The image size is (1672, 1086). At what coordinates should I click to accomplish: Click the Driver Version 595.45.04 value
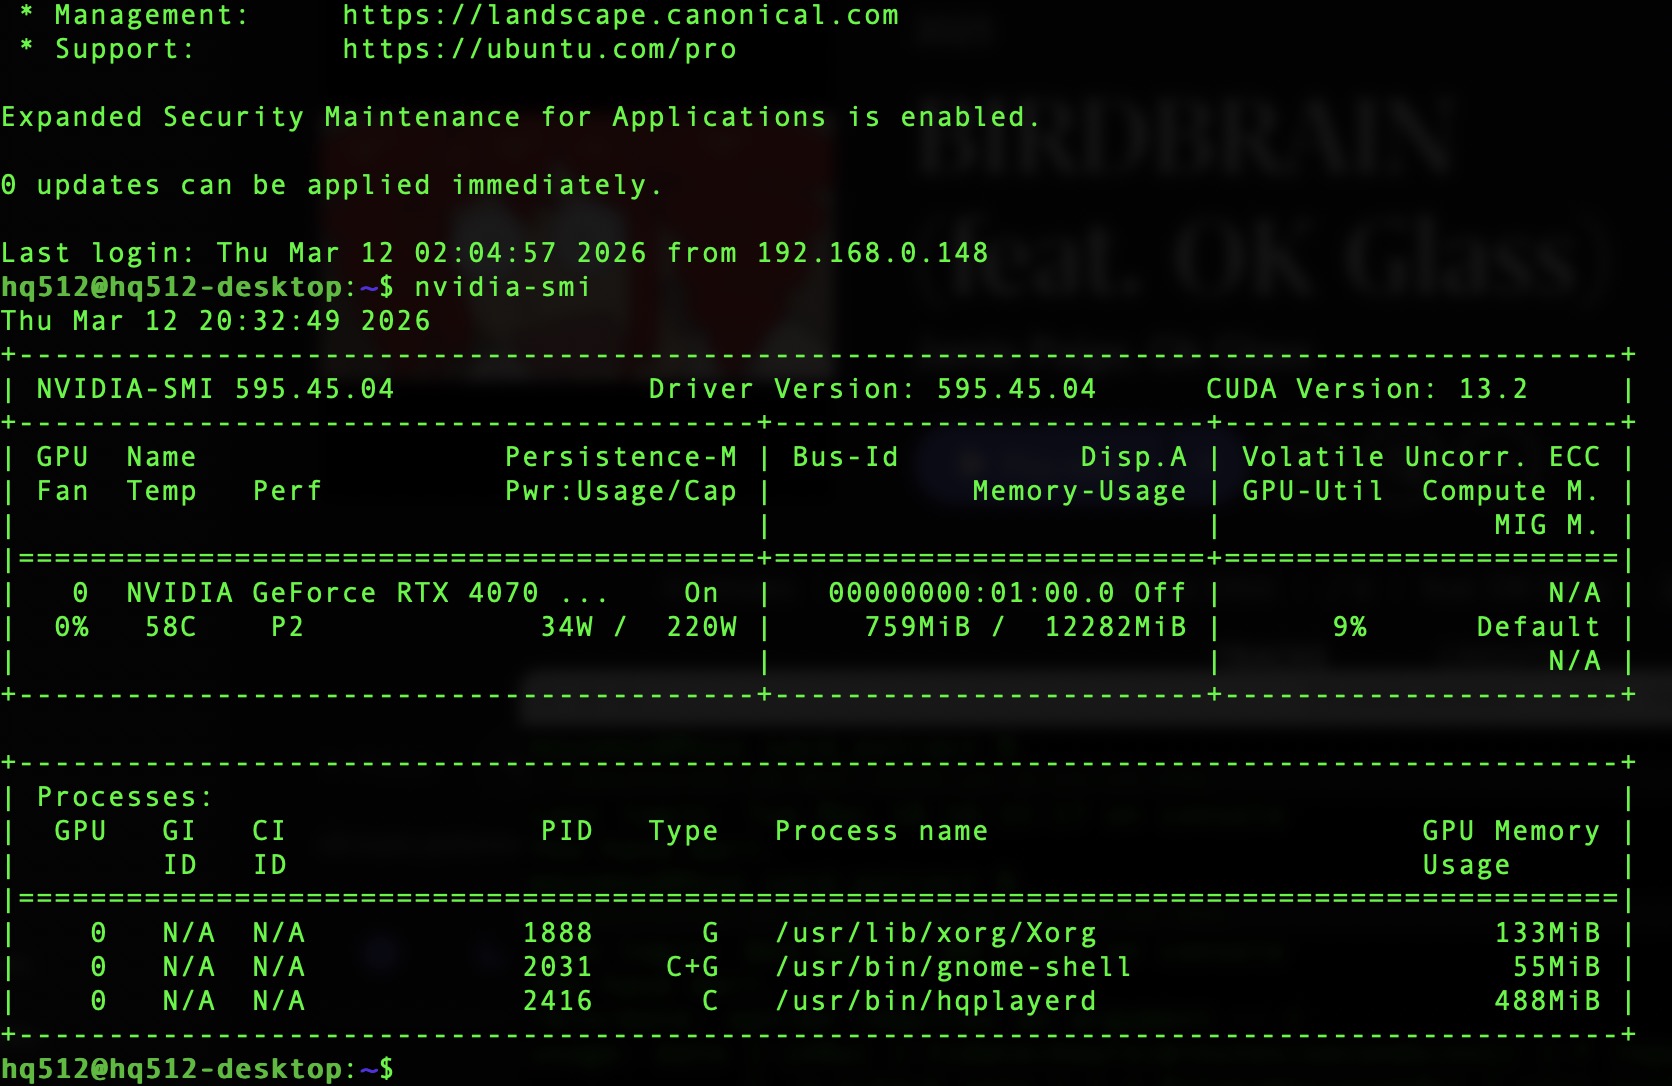pyautogui.click(x=1016, y=390)
